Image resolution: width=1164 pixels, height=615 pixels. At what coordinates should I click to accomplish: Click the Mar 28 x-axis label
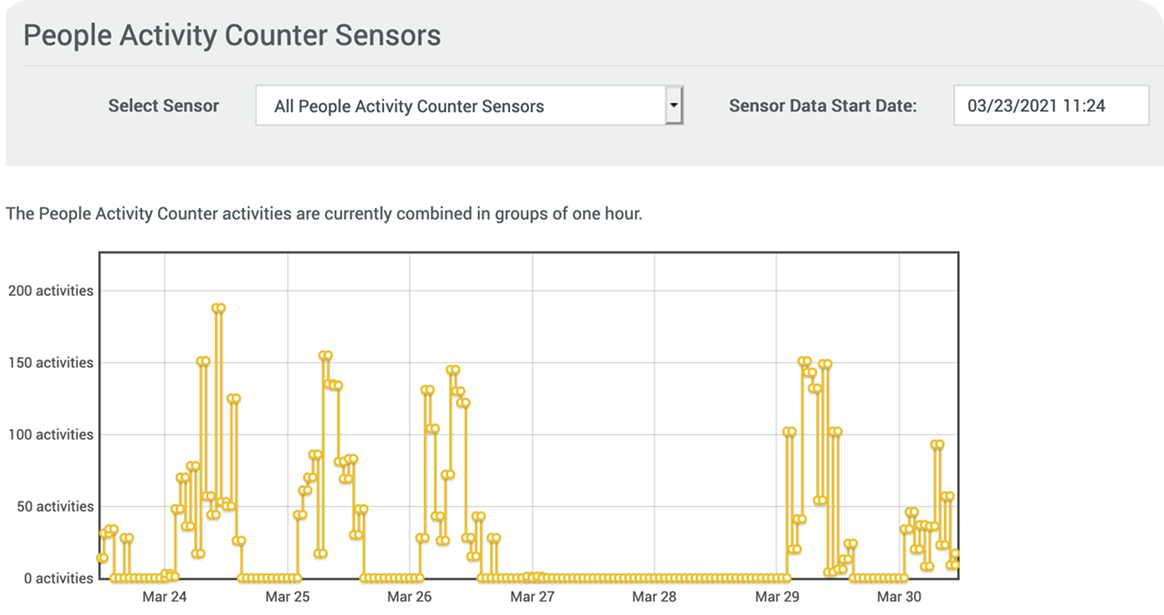(654, 597)
